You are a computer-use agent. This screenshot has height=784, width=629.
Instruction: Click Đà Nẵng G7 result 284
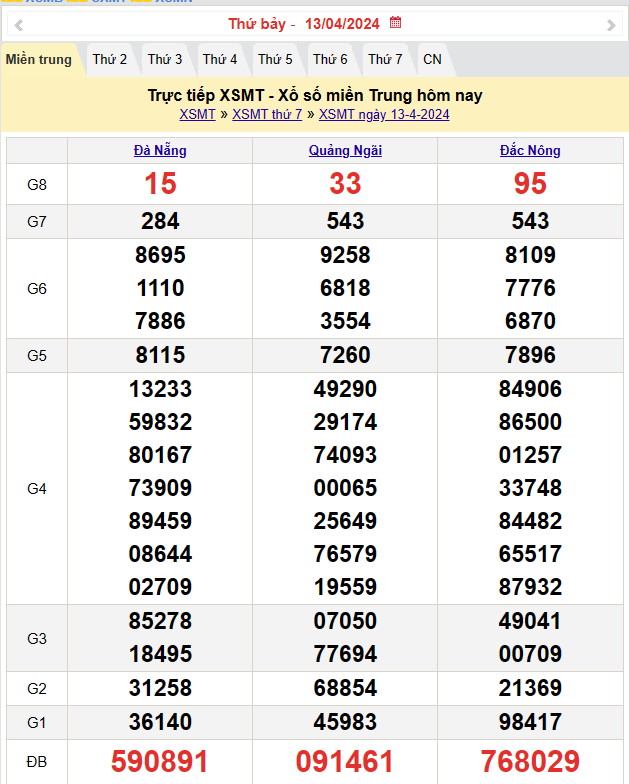pyautogui.click(x=160, y=221)
